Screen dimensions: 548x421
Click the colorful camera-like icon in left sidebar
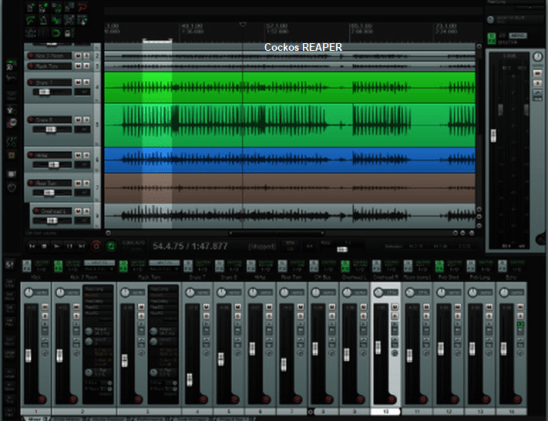(x=12, y=123)
